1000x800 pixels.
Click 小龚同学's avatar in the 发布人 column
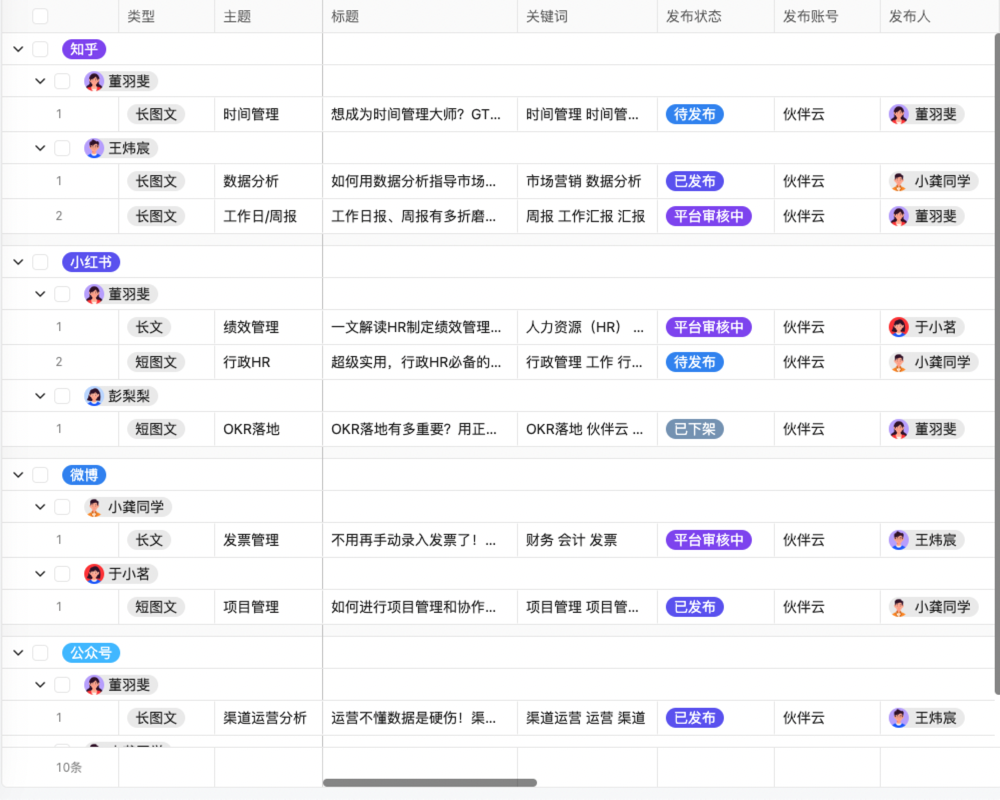(898, 181)
